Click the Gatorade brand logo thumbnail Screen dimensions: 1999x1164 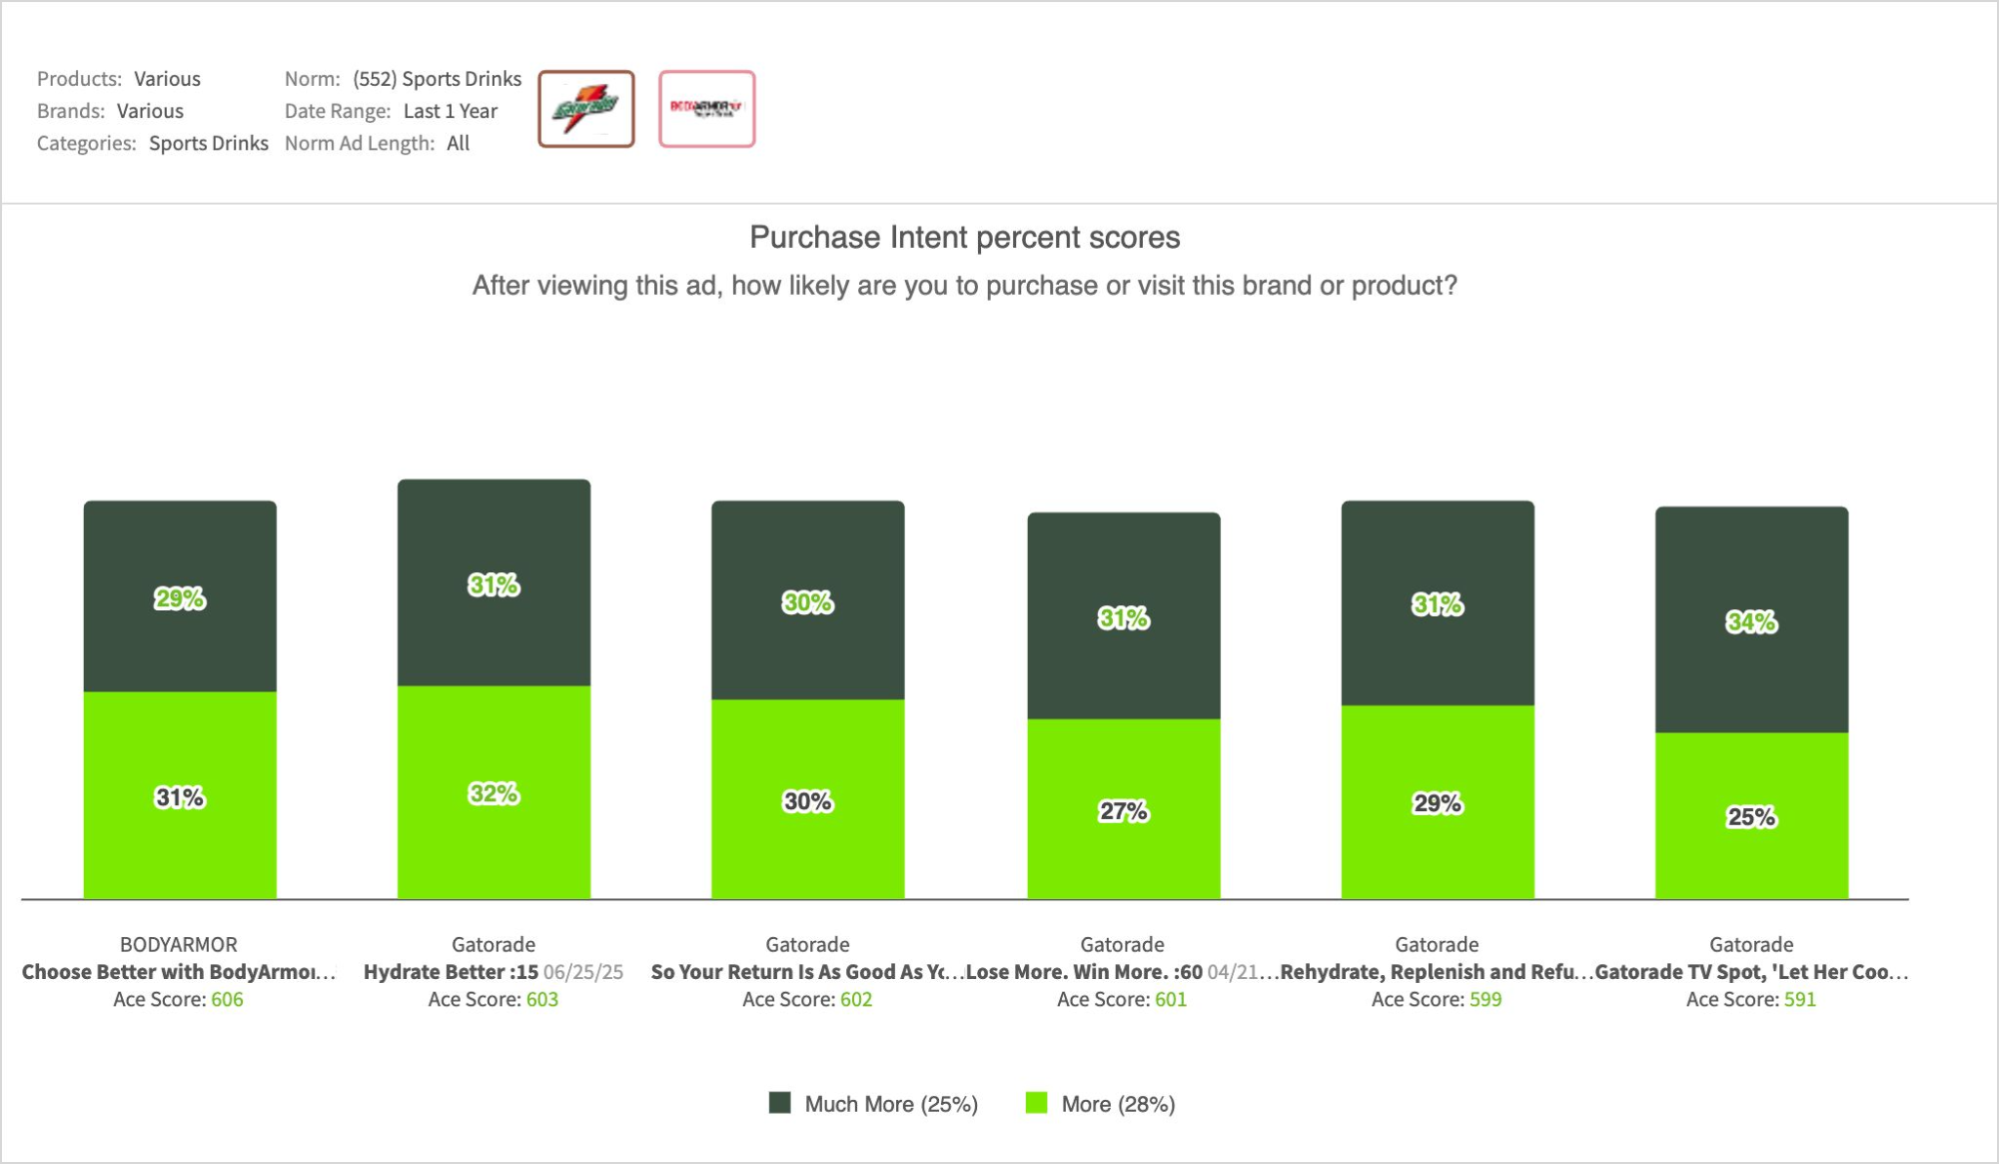[586, 109]
